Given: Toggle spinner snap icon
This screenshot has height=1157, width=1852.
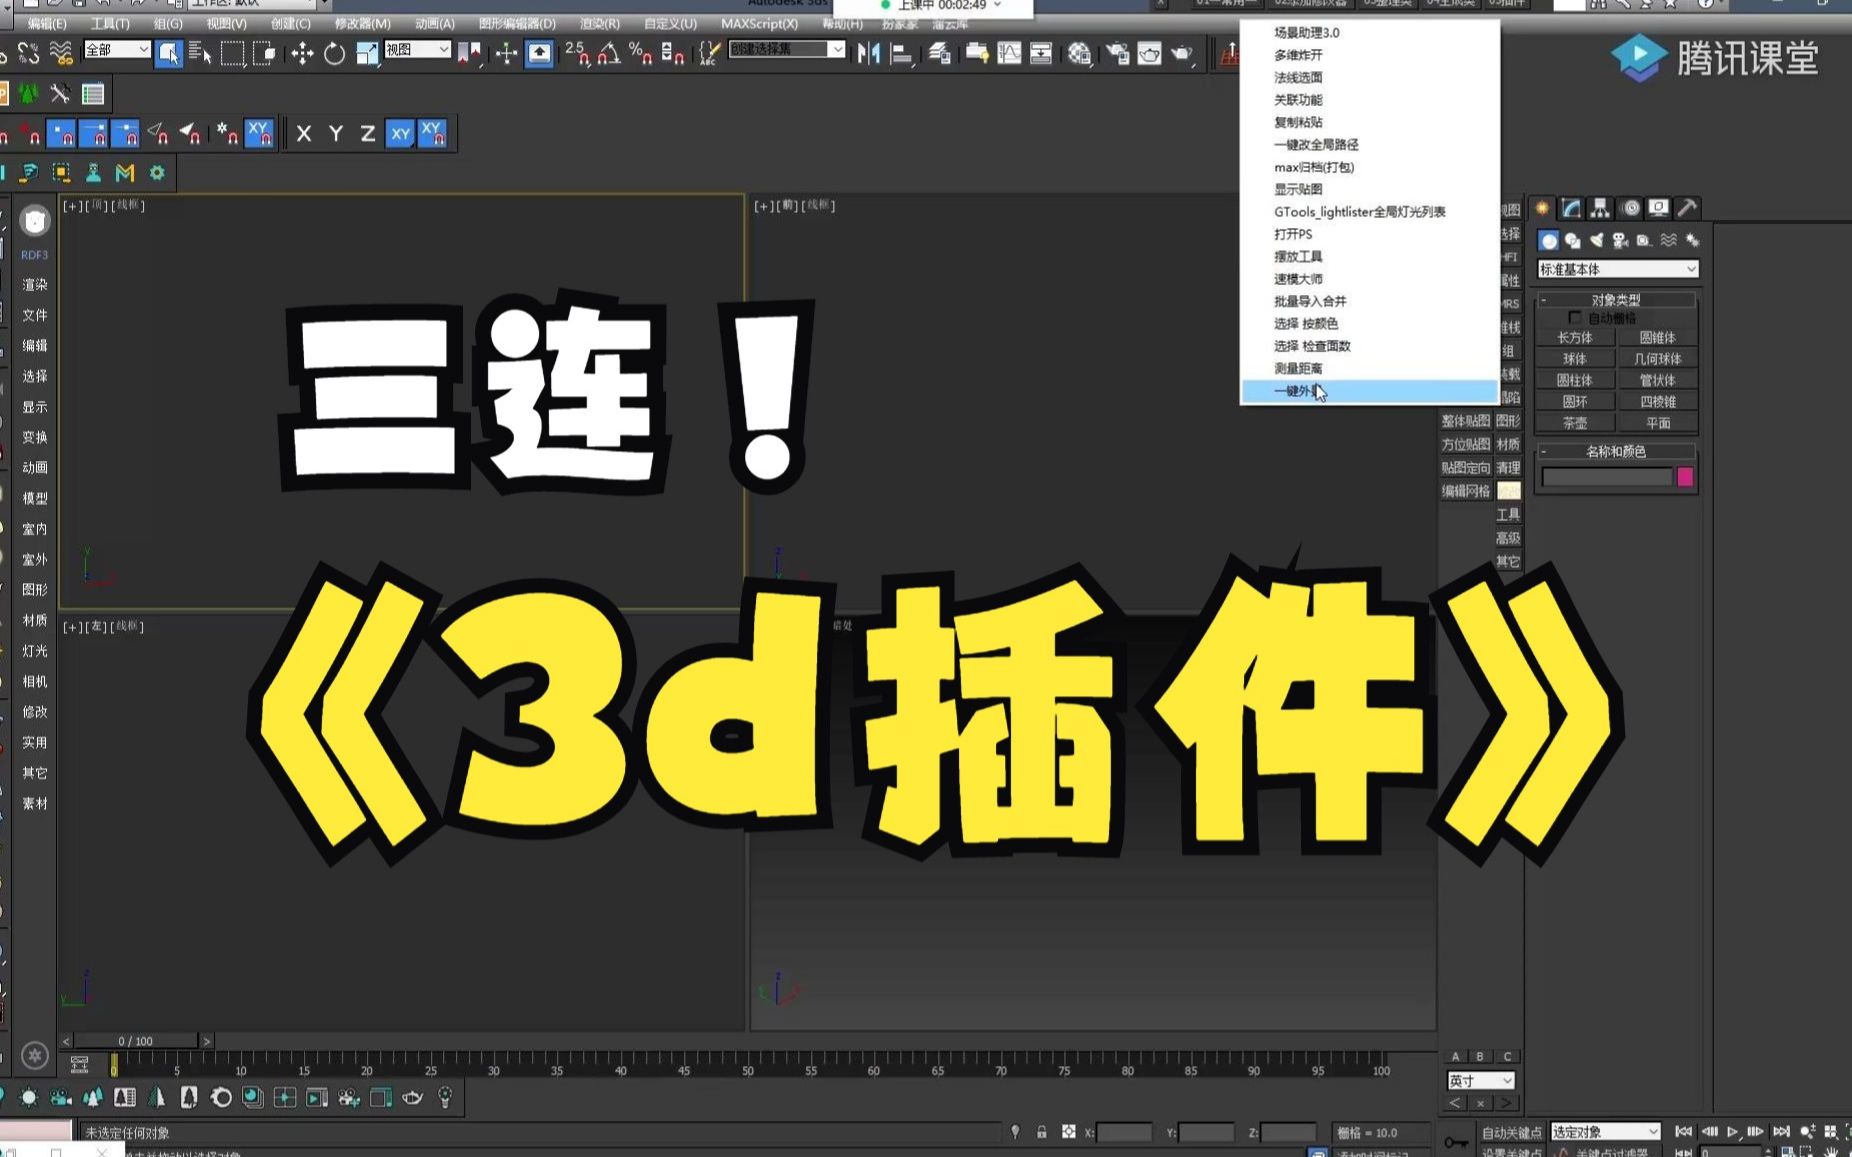Looking at the screenshot, I should [673, 53].
